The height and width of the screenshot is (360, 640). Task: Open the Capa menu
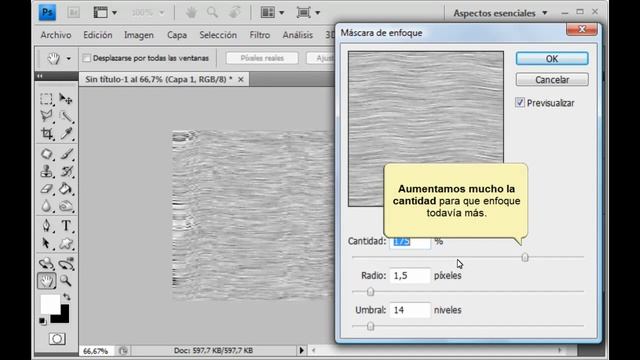177,35
